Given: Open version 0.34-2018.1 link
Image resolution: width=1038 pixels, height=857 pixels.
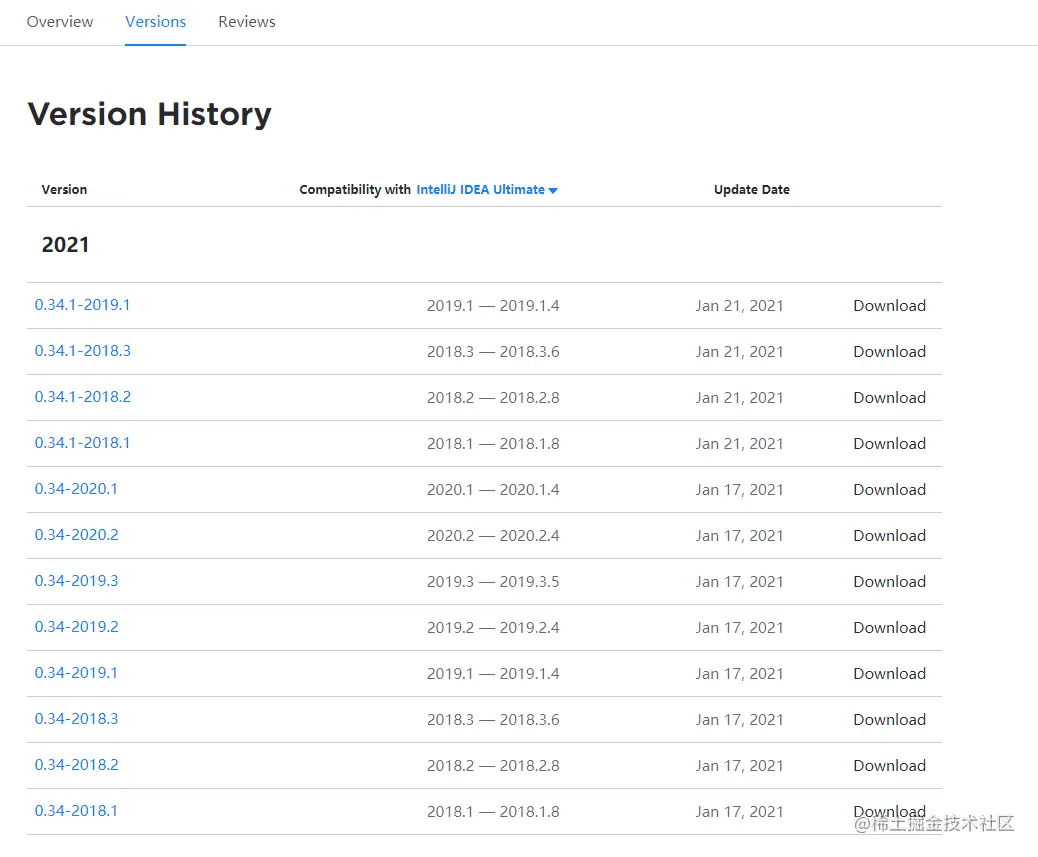Looking at the screenshot, I should (76, 811).
